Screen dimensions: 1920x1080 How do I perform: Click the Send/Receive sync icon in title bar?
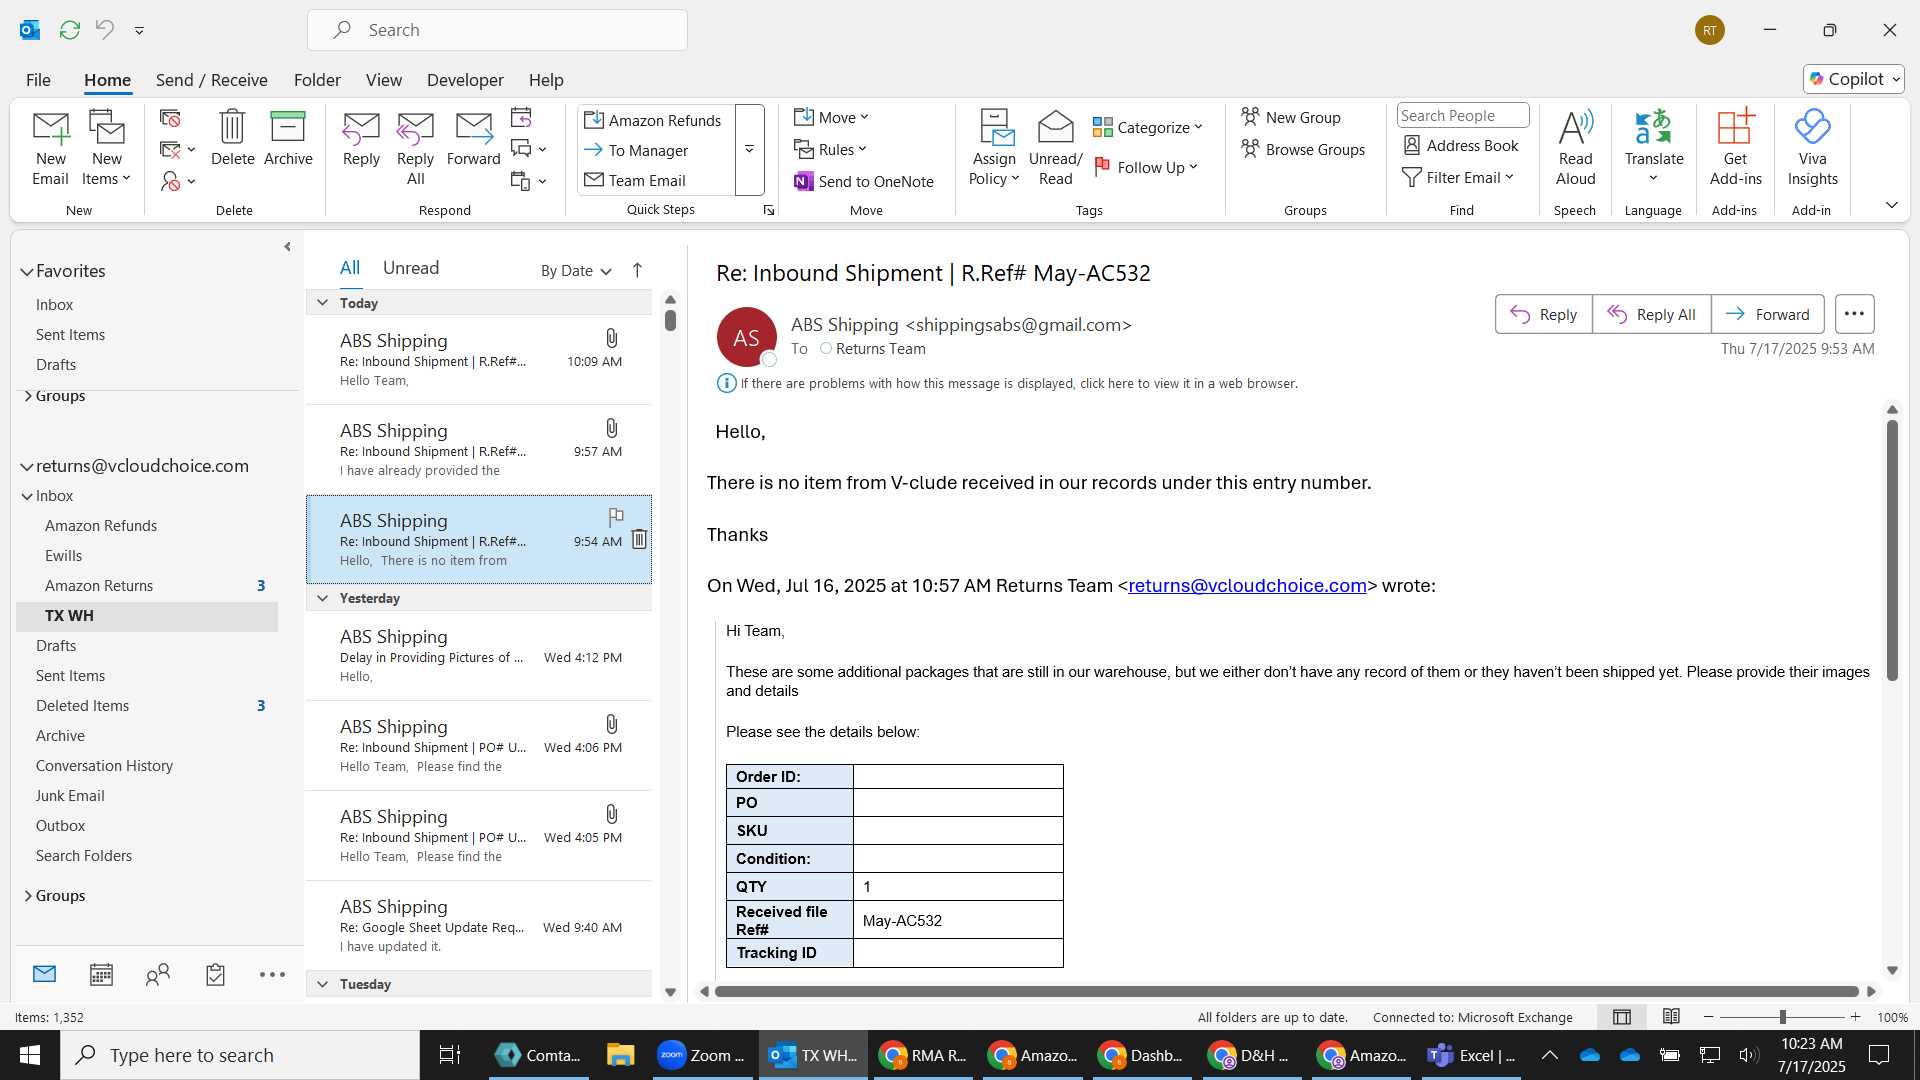point(69,30)
